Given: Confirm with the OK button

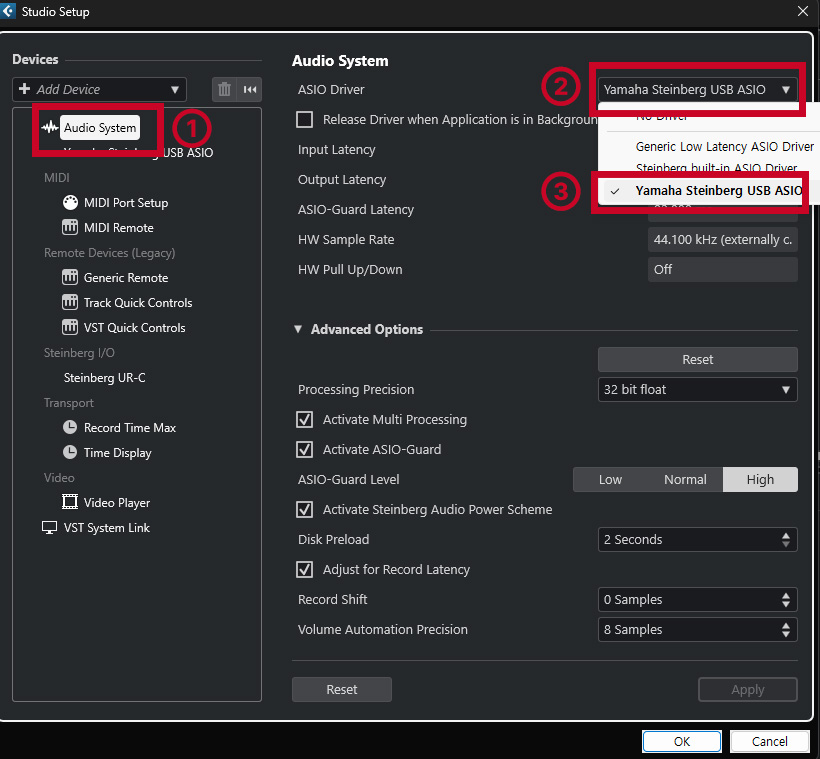Looking at the screenshot, I should [682, 741].
